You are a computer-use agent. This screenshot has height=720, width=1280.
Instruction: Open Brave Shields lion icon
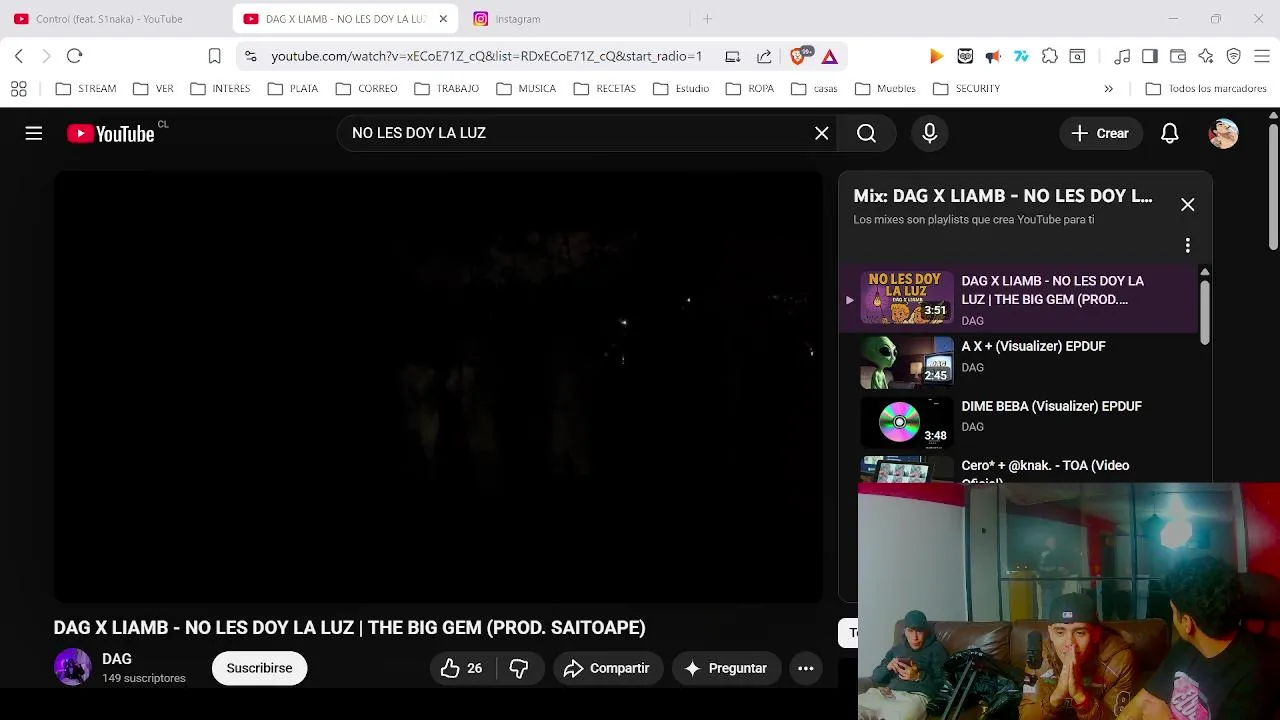(x=798, y=56)
